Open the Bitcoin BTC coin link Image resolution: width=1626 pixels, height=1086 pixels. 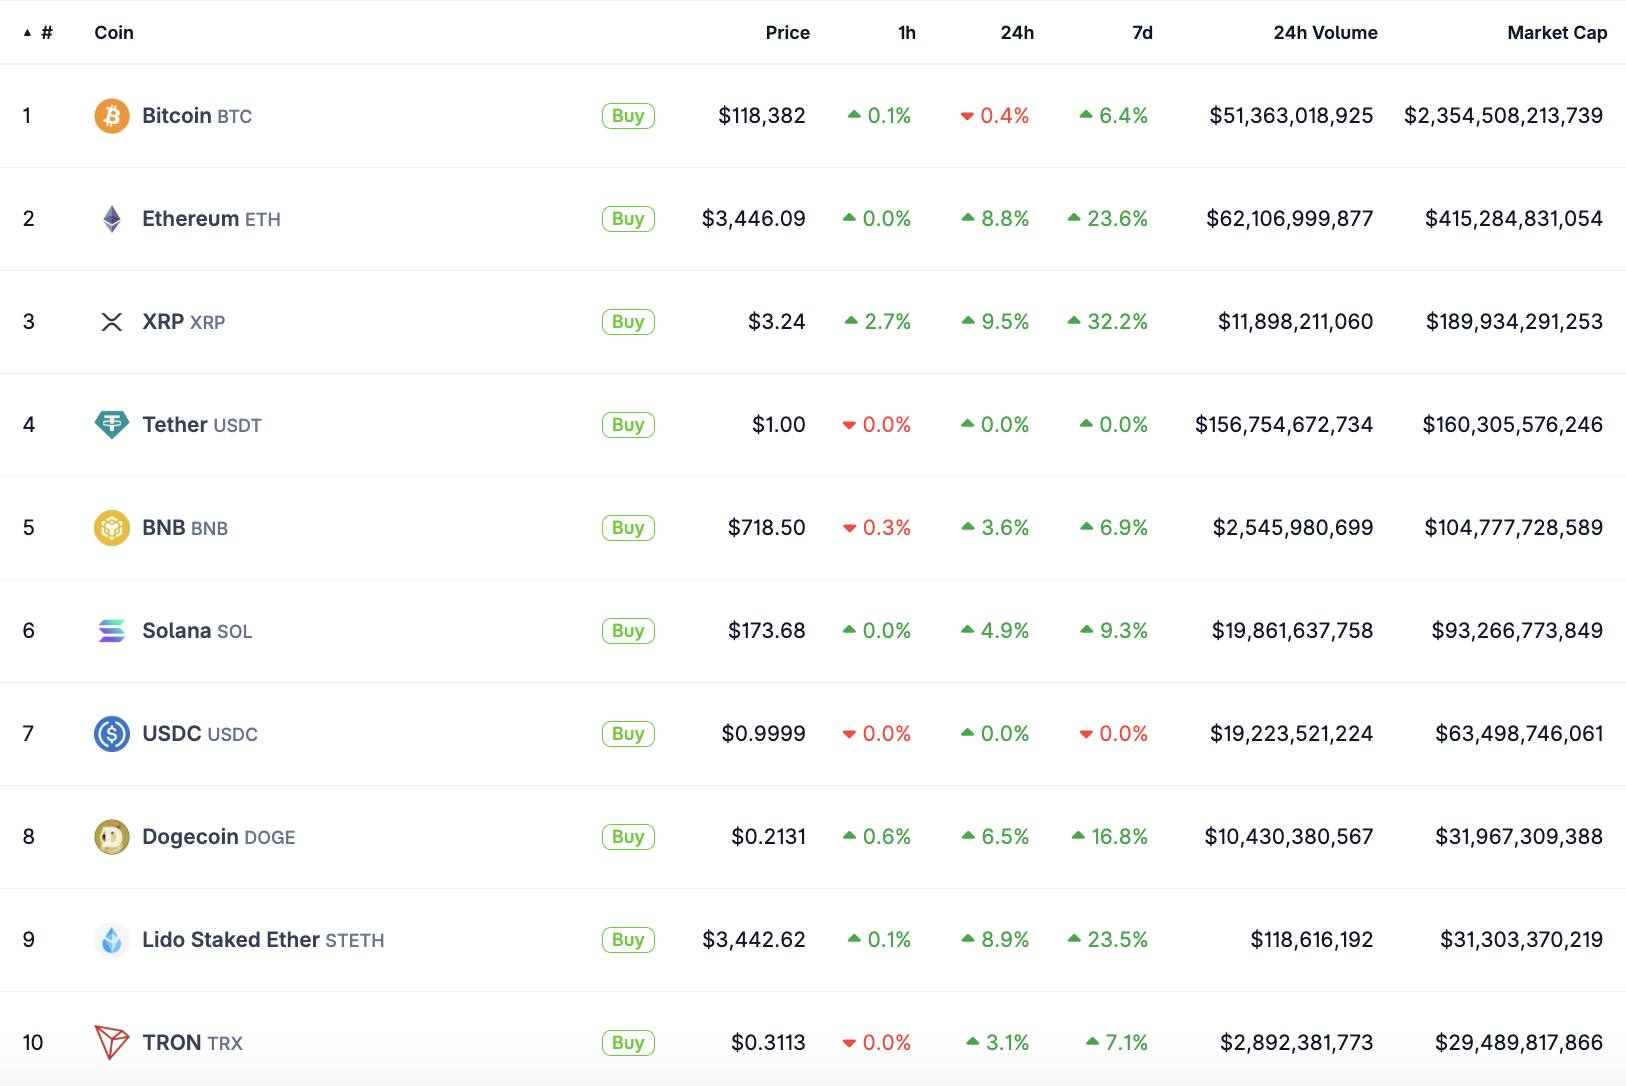click(197, 116)
